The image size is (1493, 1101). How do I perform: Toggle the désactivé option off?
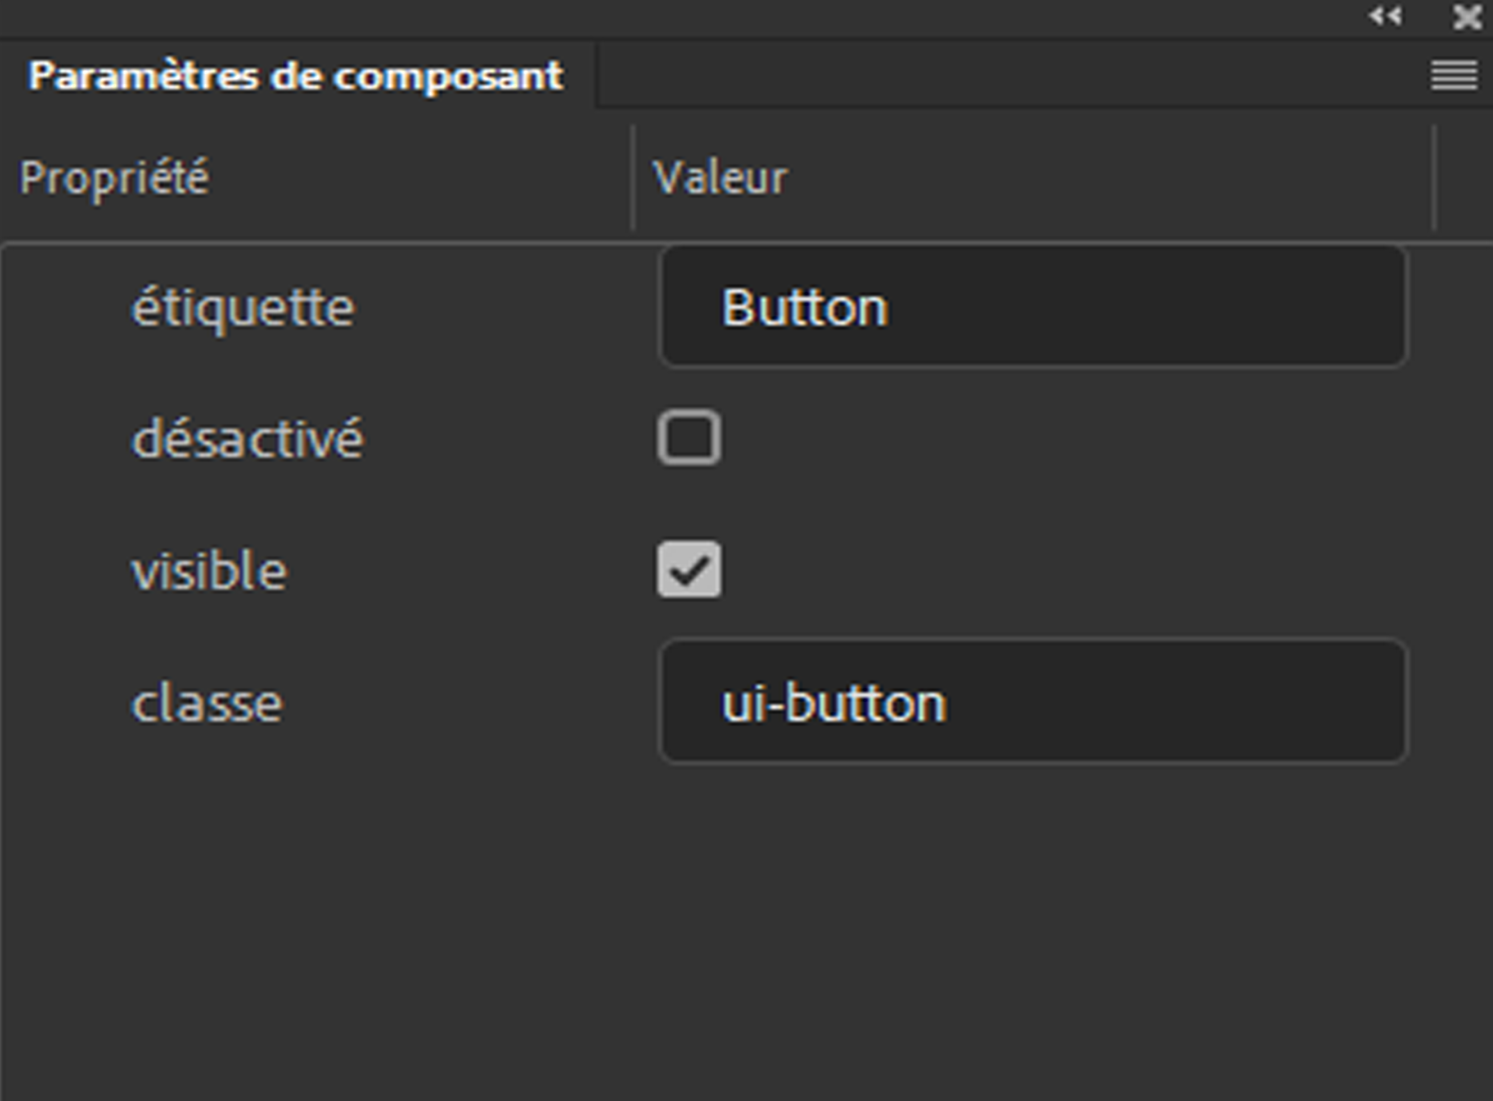click(690, 437)
